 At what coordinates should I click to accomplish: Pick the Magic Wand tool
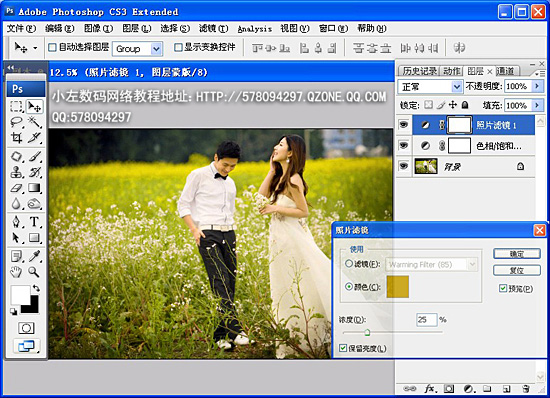coord(34,122)
